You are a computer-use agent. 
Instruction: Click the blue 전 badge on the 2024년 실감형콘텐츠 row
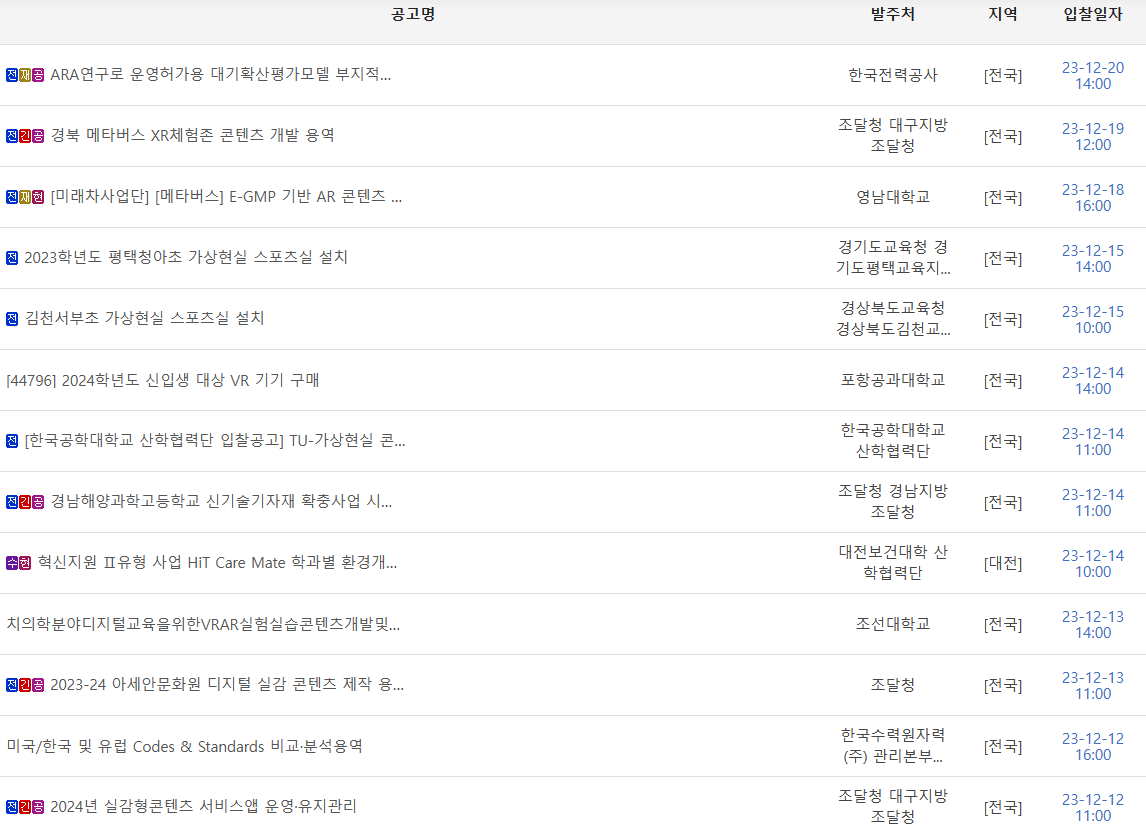[x=12, y=807]
